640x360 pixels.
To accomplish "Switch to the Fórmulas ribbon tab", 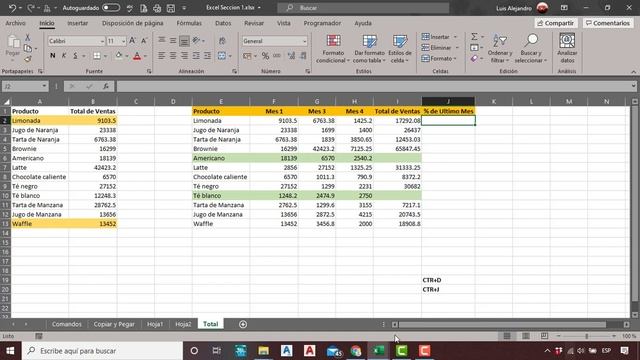I will (x=189, y=23).
